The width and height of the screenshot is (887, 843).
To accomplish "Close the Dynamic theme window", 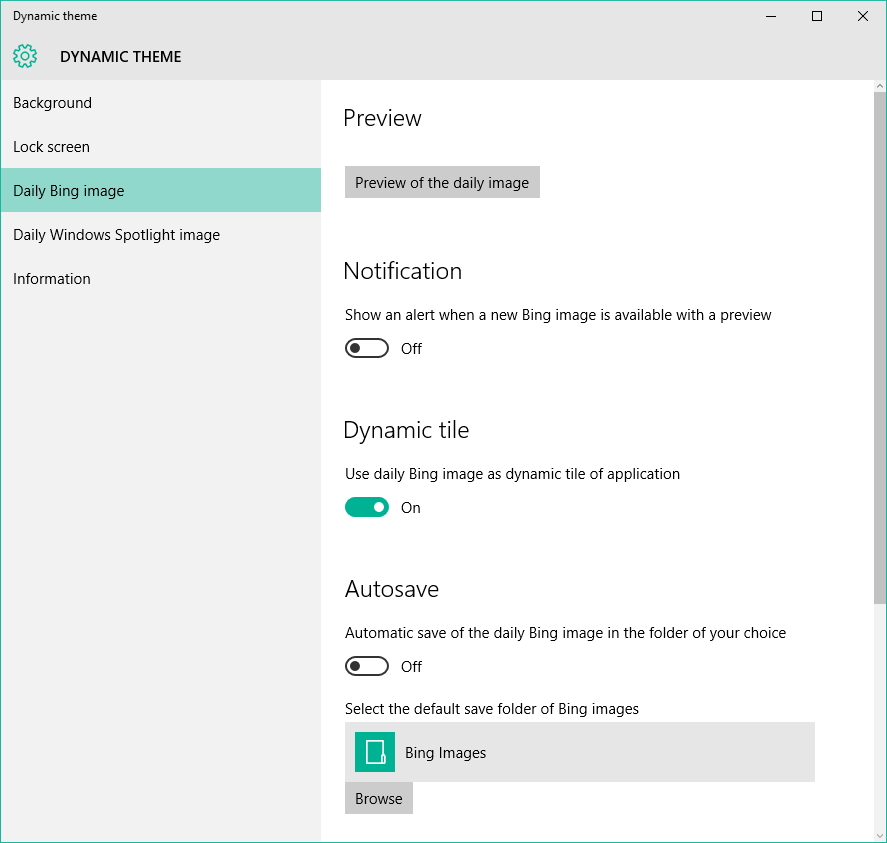I will [863, 16].
